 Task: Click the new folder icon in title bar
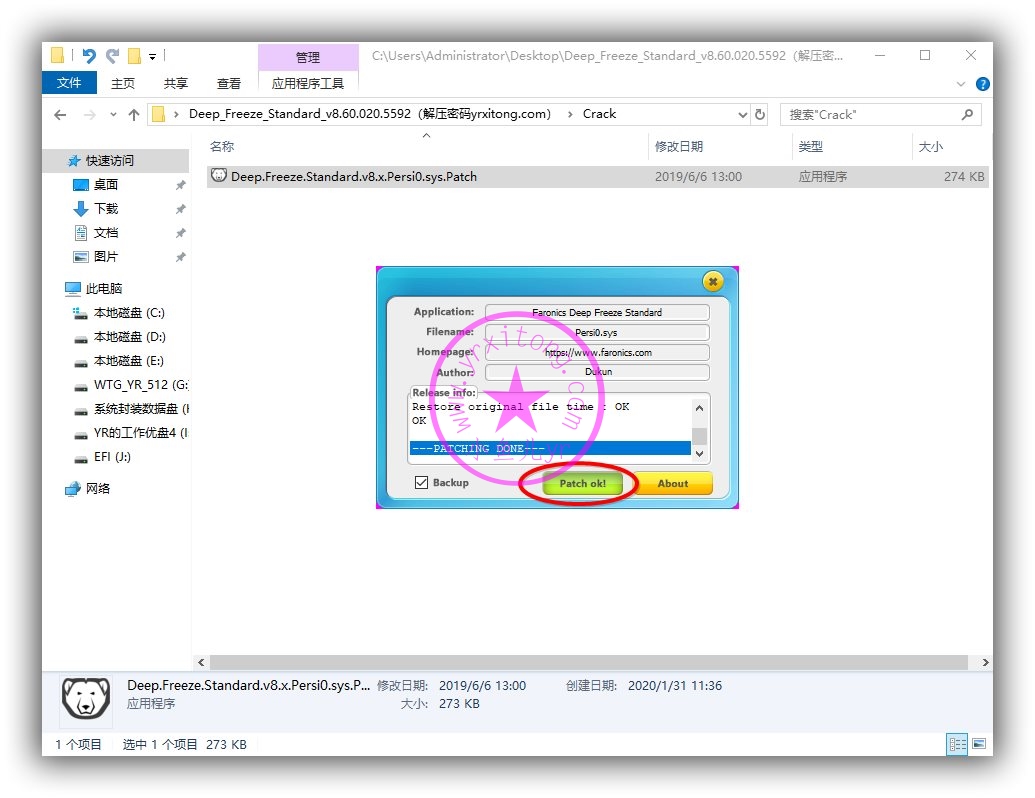tap(134, 56)
